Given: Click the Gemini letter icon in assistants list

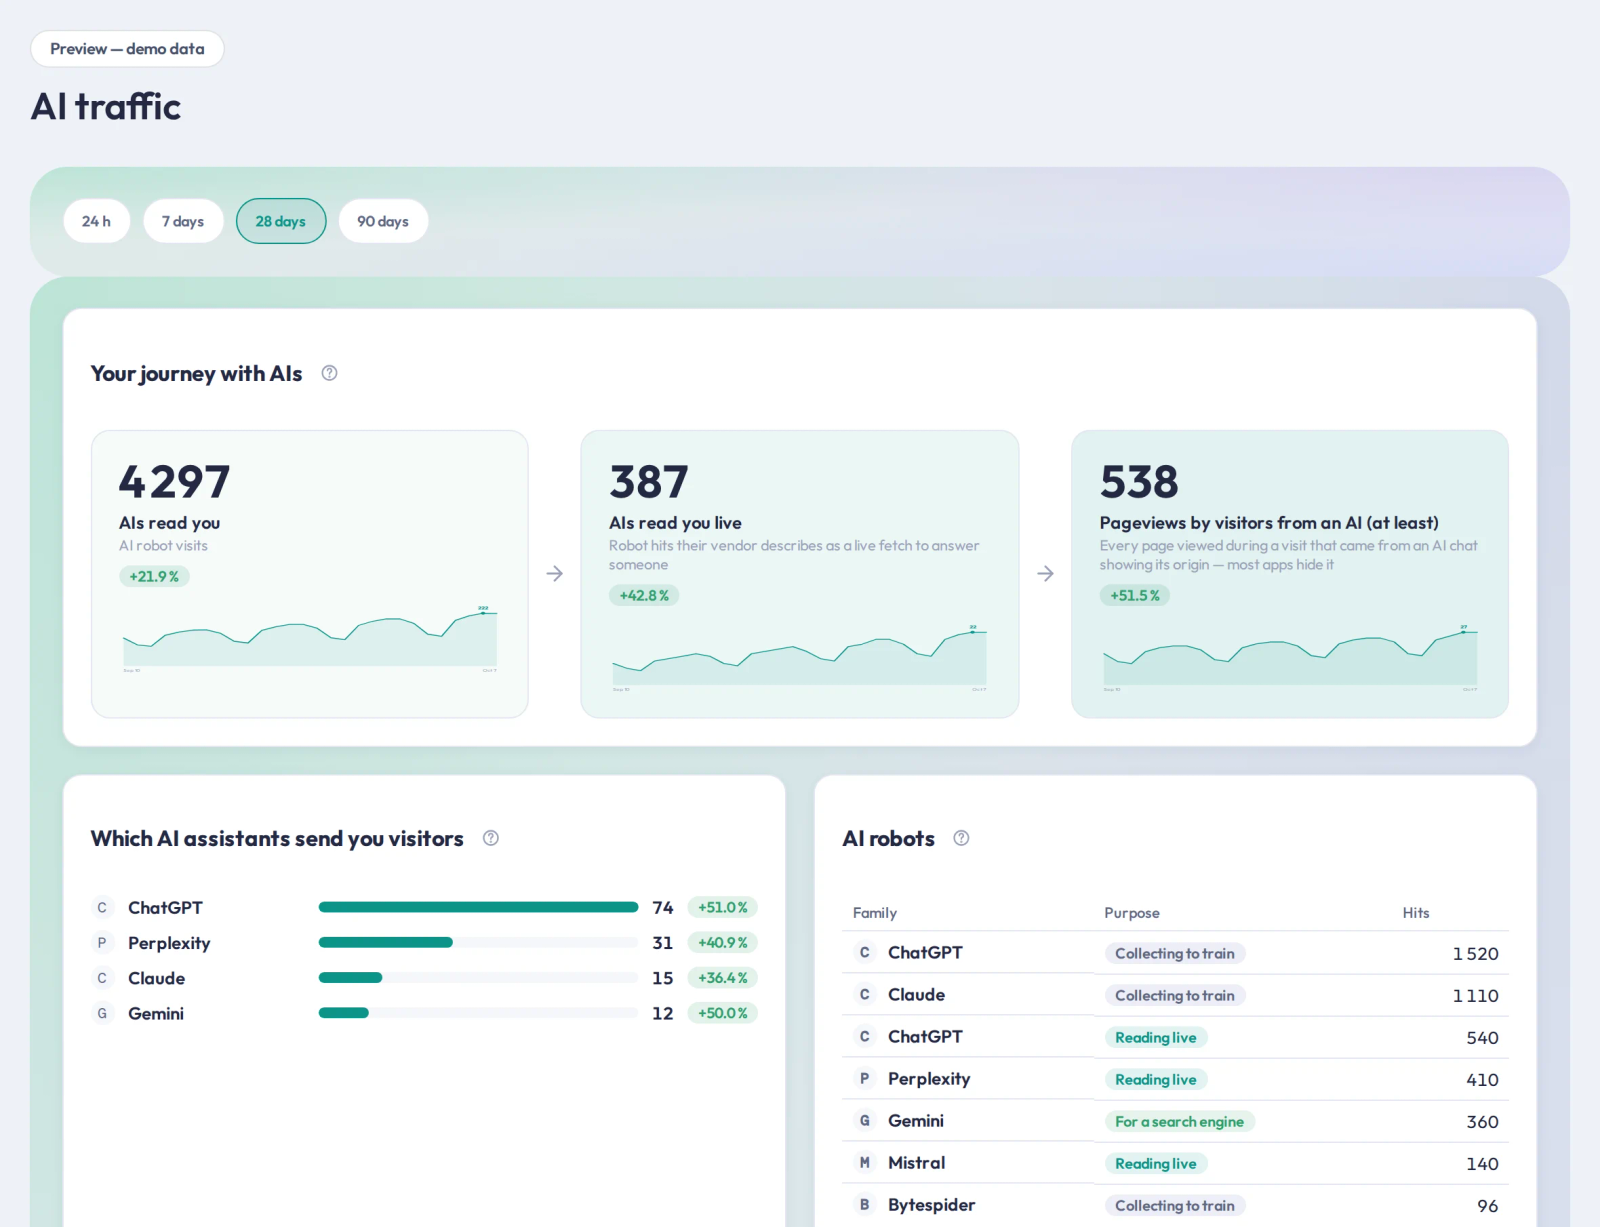Looking at the screenshot, I should click(102, 1013).
